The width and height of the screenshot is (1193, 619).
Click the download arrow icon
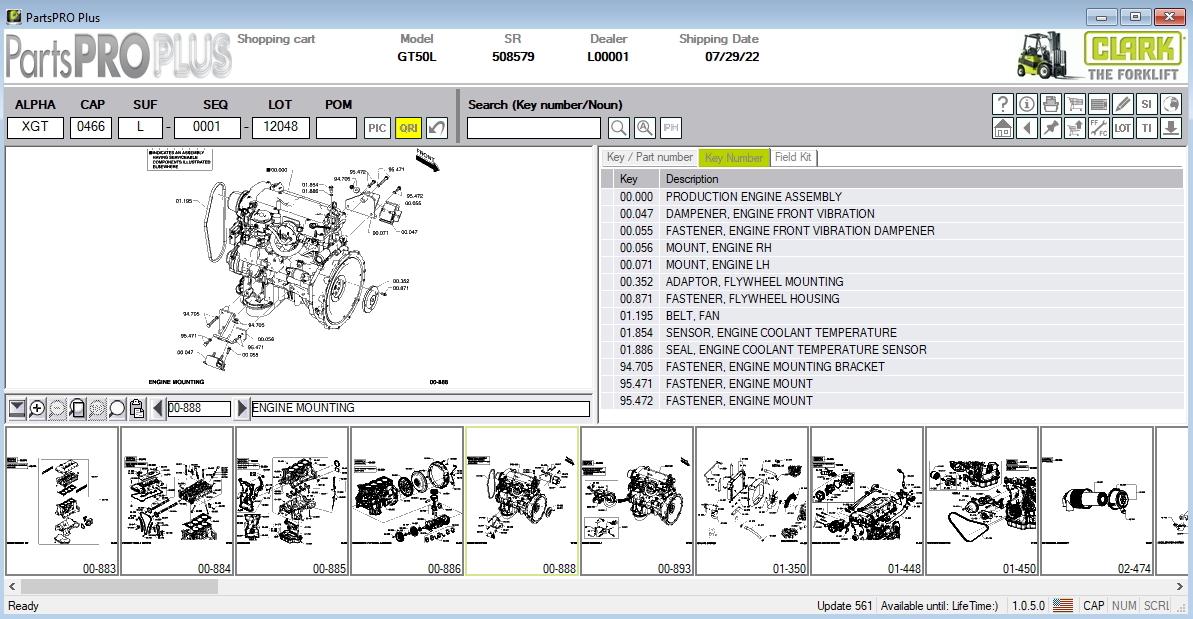(x=1170, y=128)
